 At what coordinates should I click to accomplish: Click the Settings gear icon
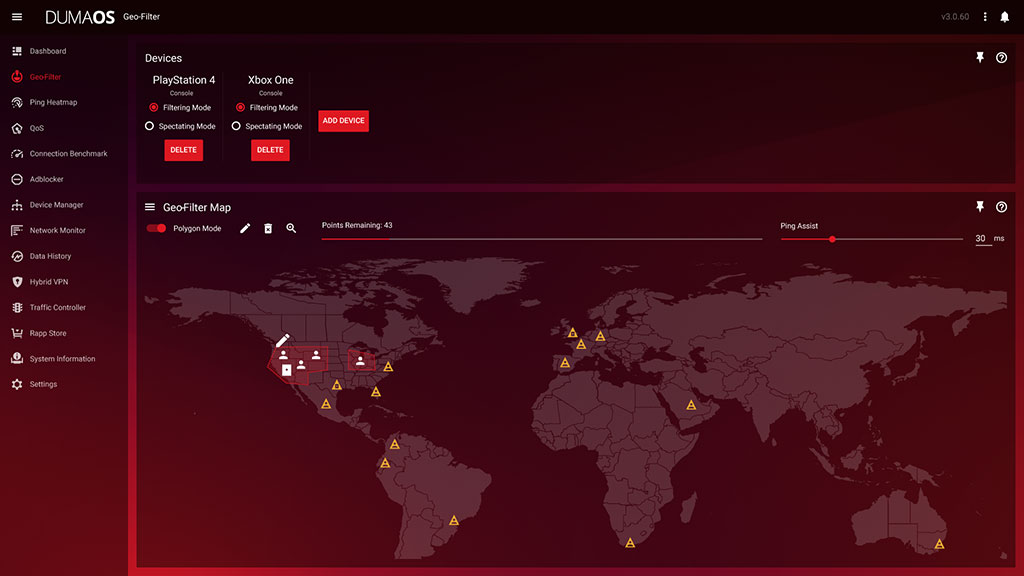pyautogui.click(x=17, y=384)
